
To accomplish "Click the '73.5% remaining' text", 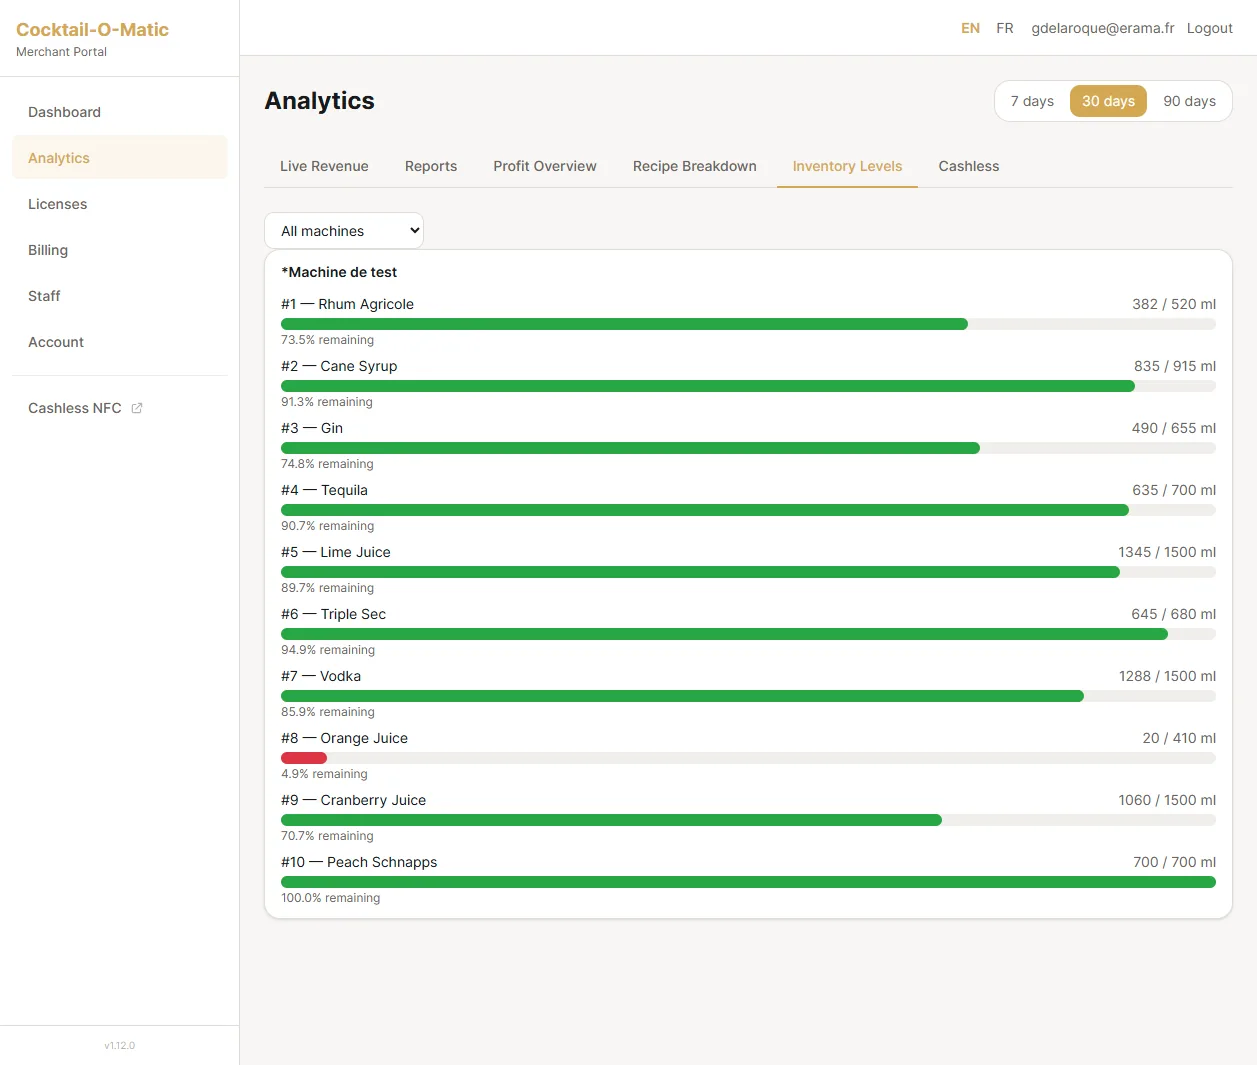I will 327,340.
